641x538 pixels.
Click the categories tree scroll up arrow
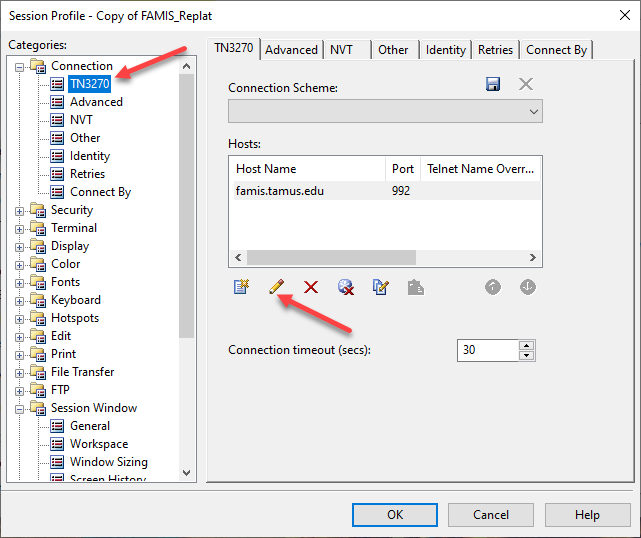186,66
